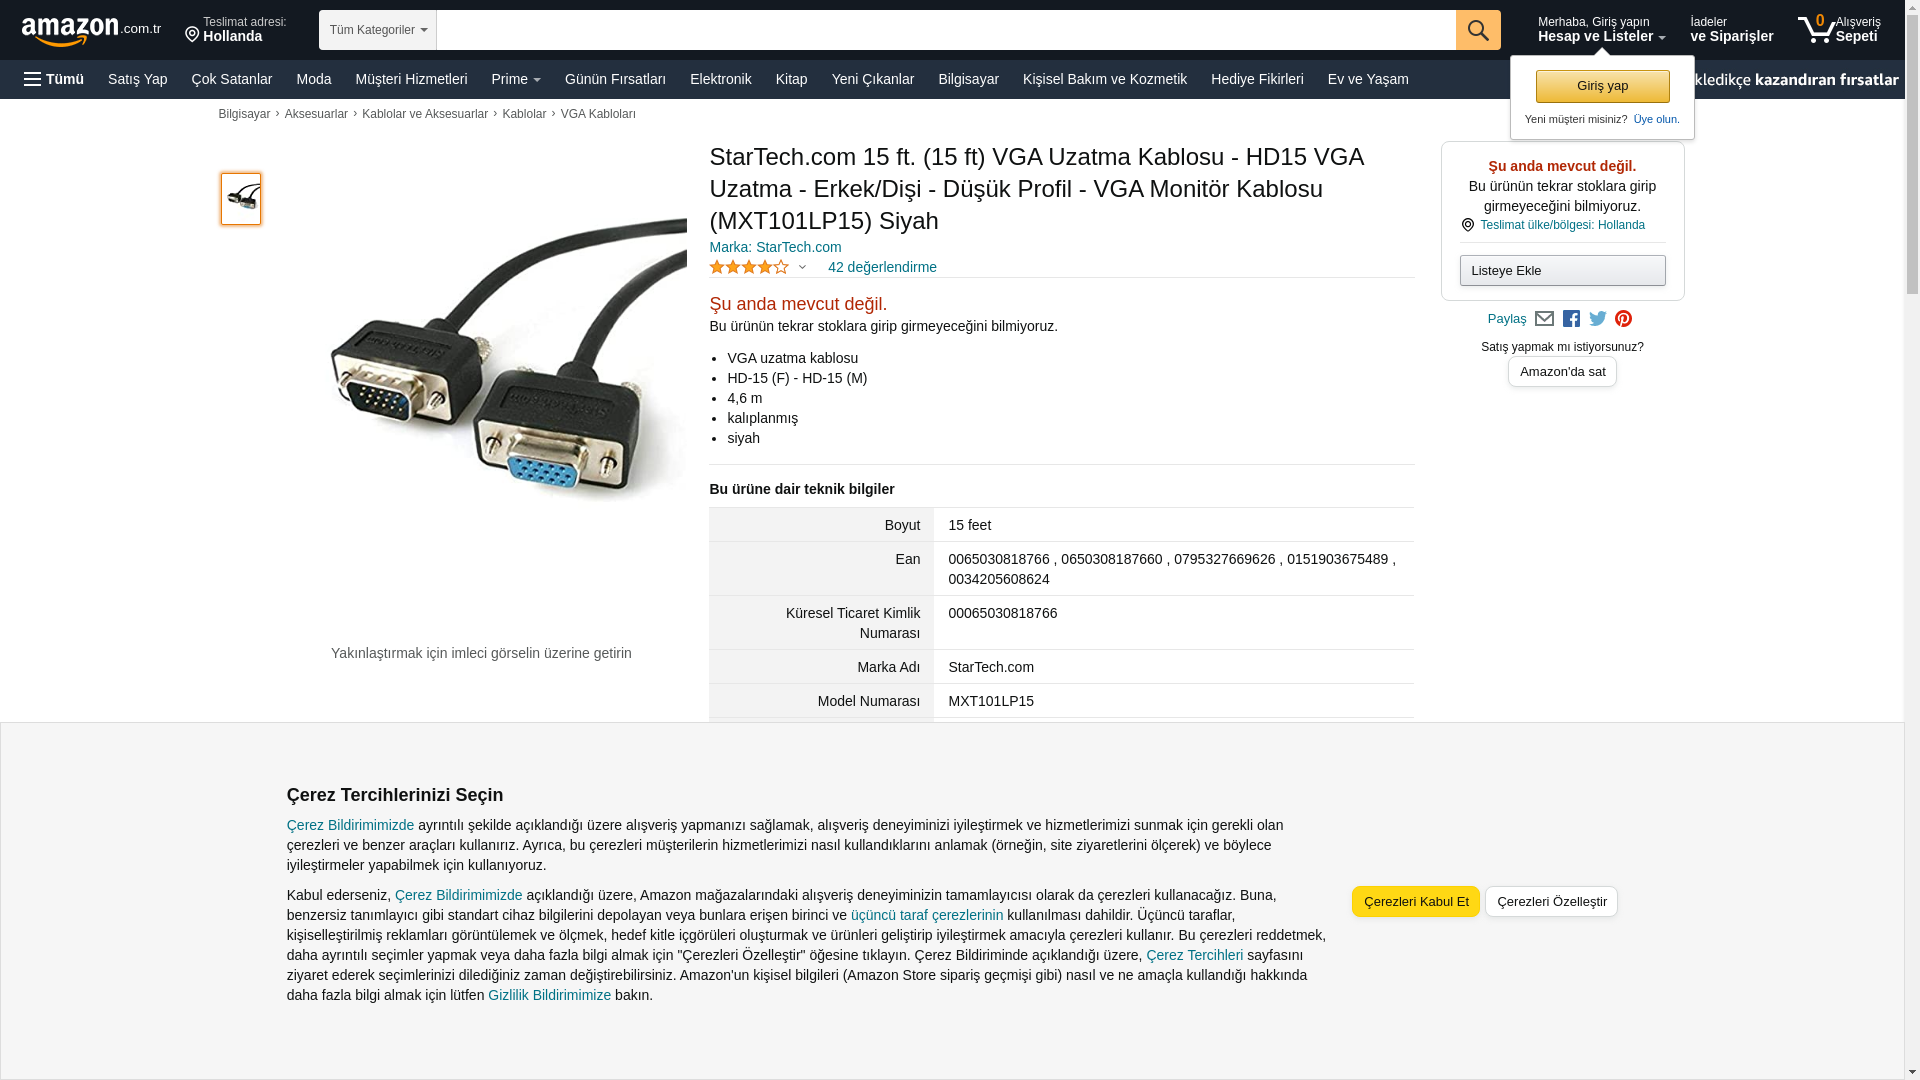
Task: Click the search magnifier button
Action: pyautogui.click(x=1478, y=30)
